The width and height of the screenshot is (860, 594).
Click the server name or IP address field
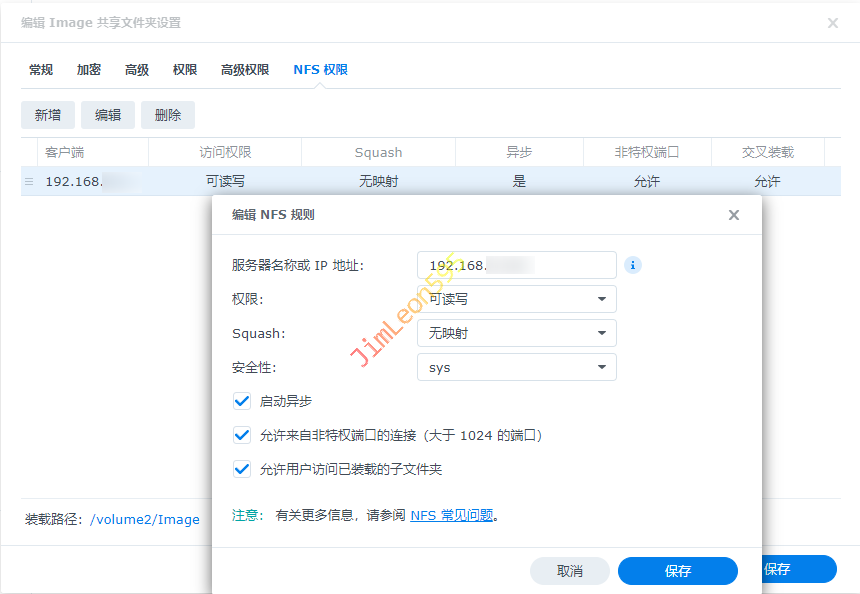click(x=516, y=265)
